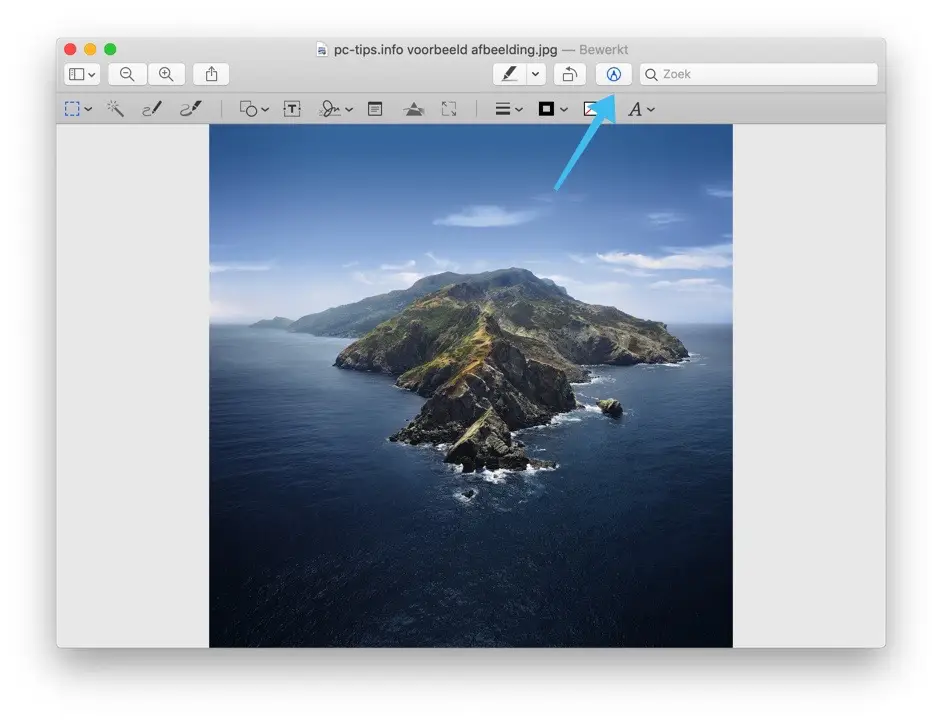Add a note annotation
Screen dimensions: 942x722
(375, 109)
